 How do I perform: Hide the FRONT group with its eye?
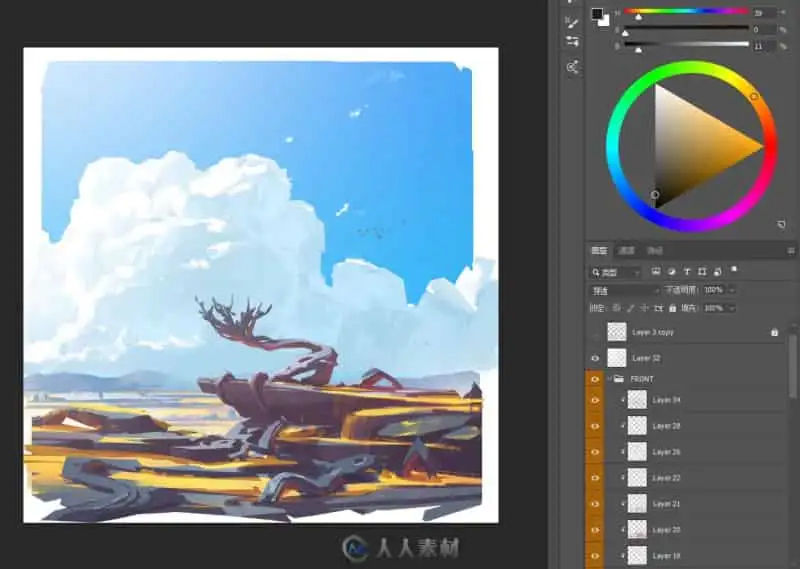click(595, 380)
